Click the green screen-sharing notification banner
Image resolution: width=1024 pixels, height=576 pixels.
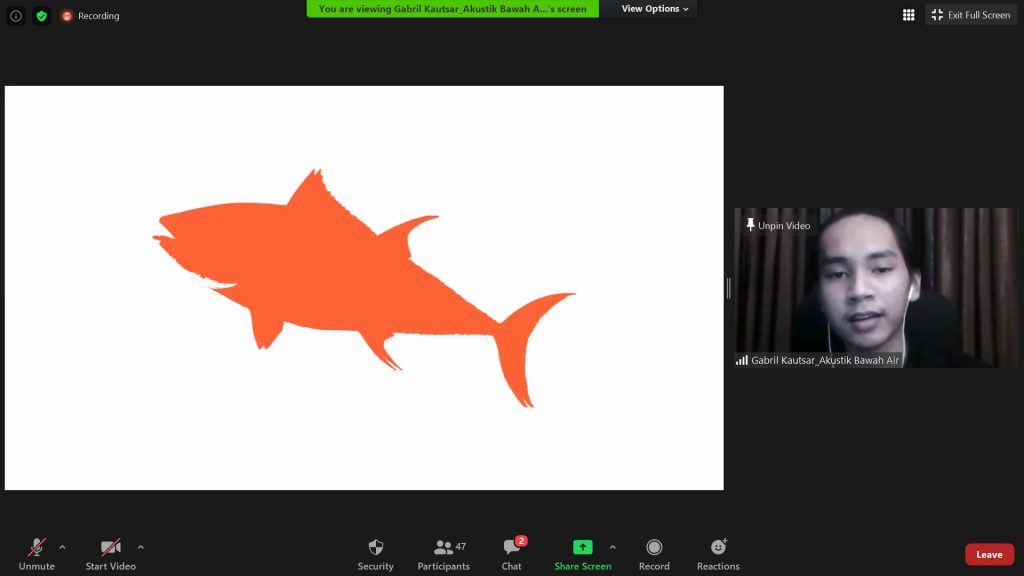(x=453, y=8)
